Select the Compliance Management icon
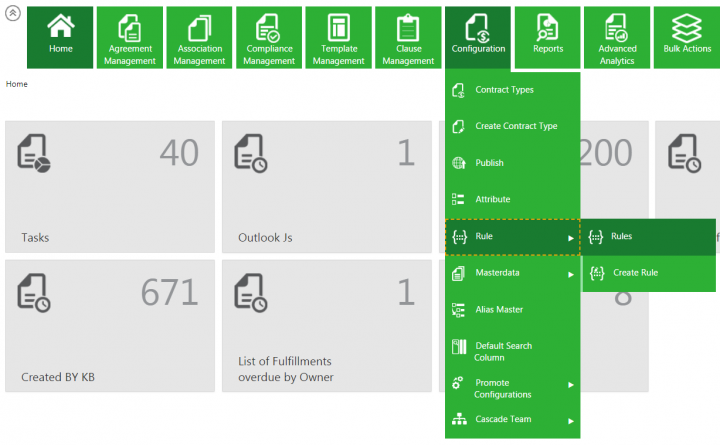 click(269, 27)
